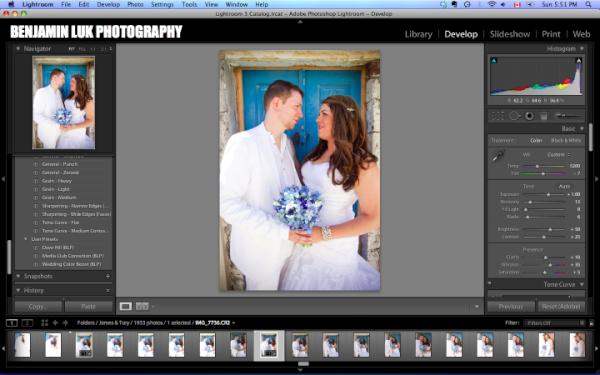
Task: Collapse the User Presets folder
Action: (x=26, y=239)
